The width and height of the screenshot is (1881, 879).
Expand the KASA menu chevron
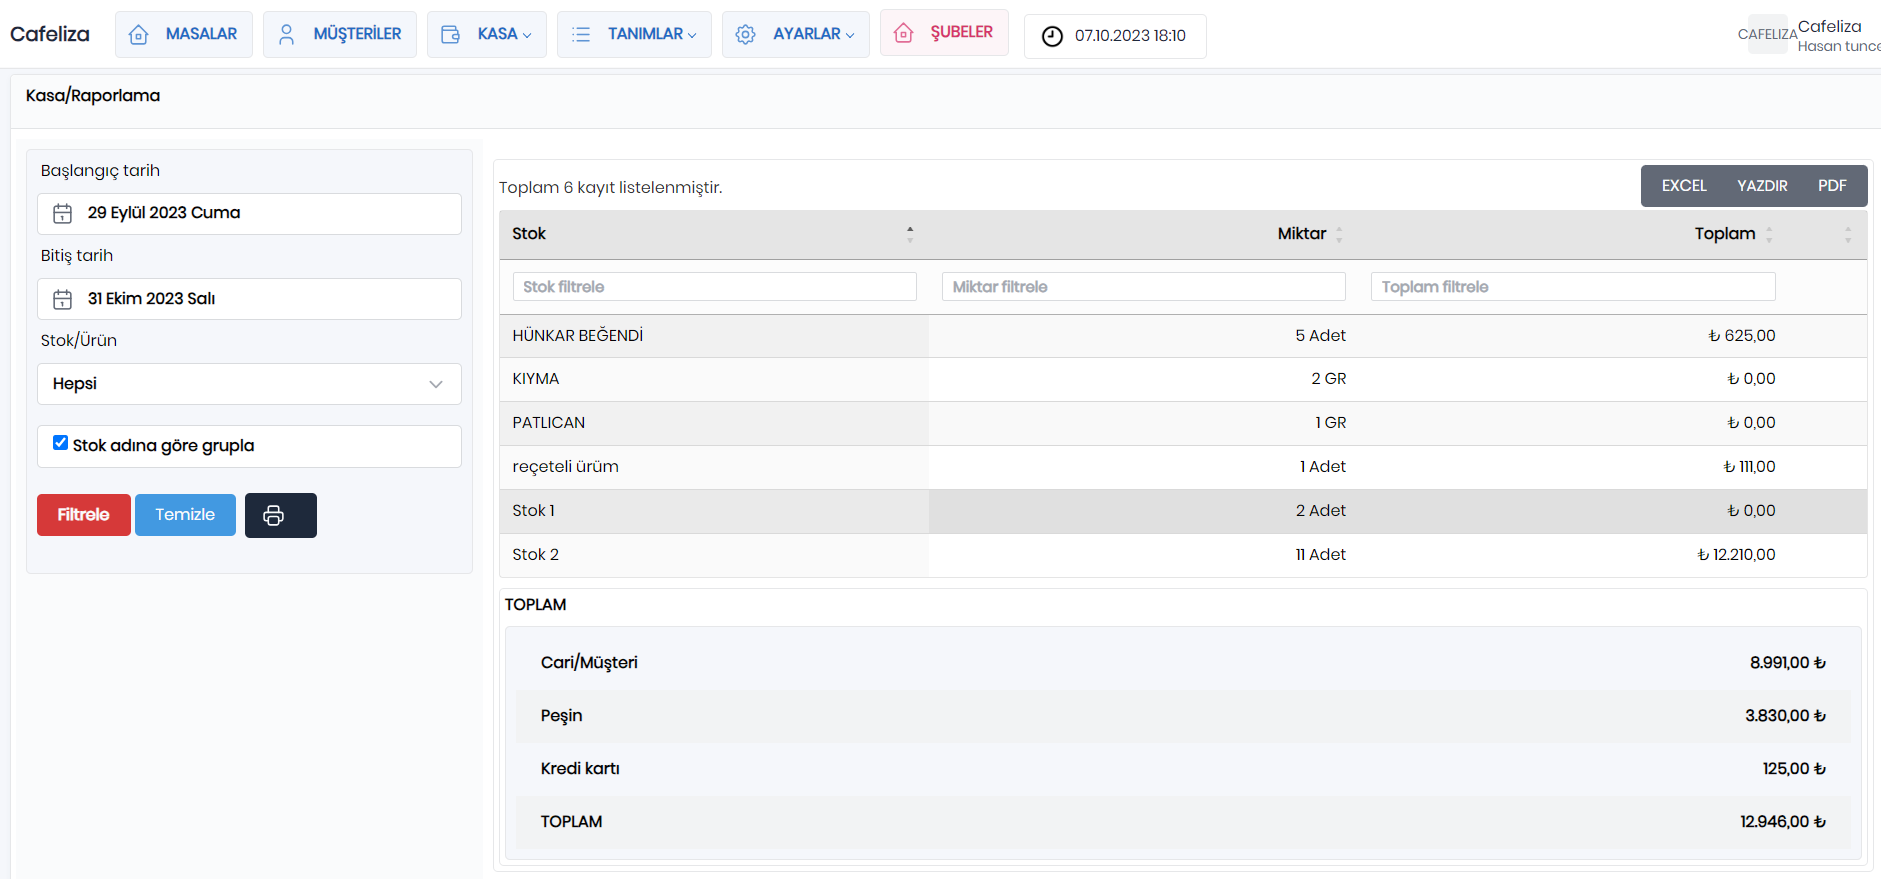527,35
